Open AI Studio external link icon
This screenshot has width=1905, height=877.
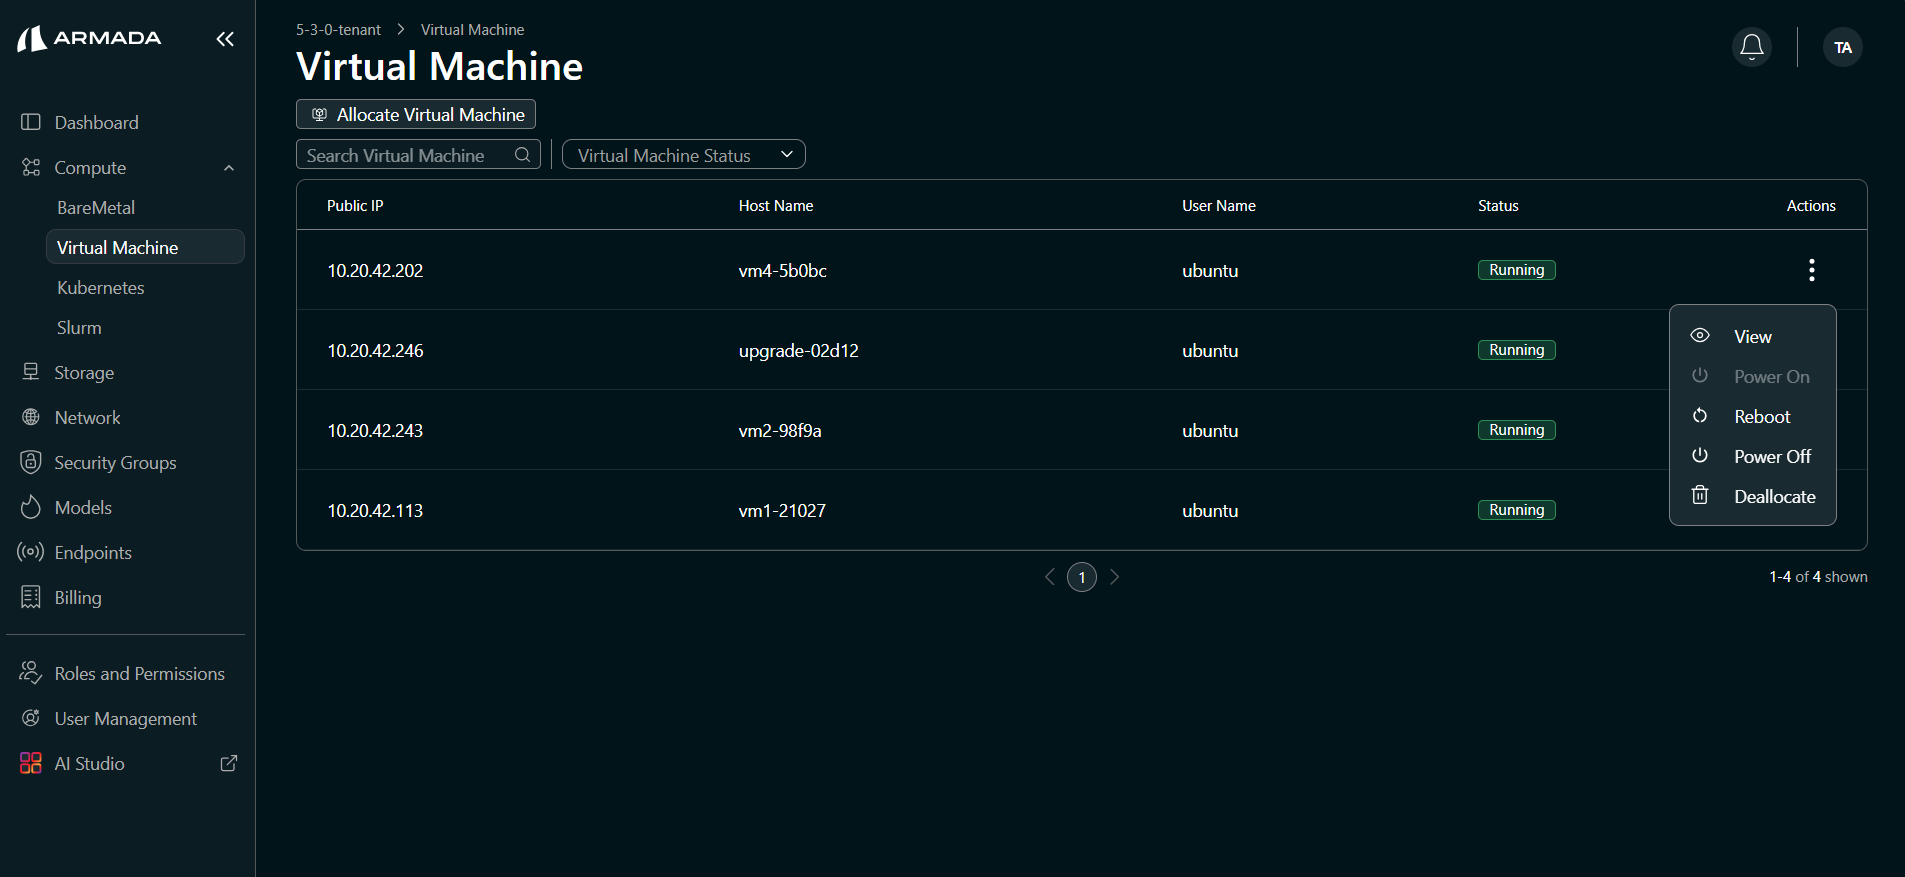(228, 763)
